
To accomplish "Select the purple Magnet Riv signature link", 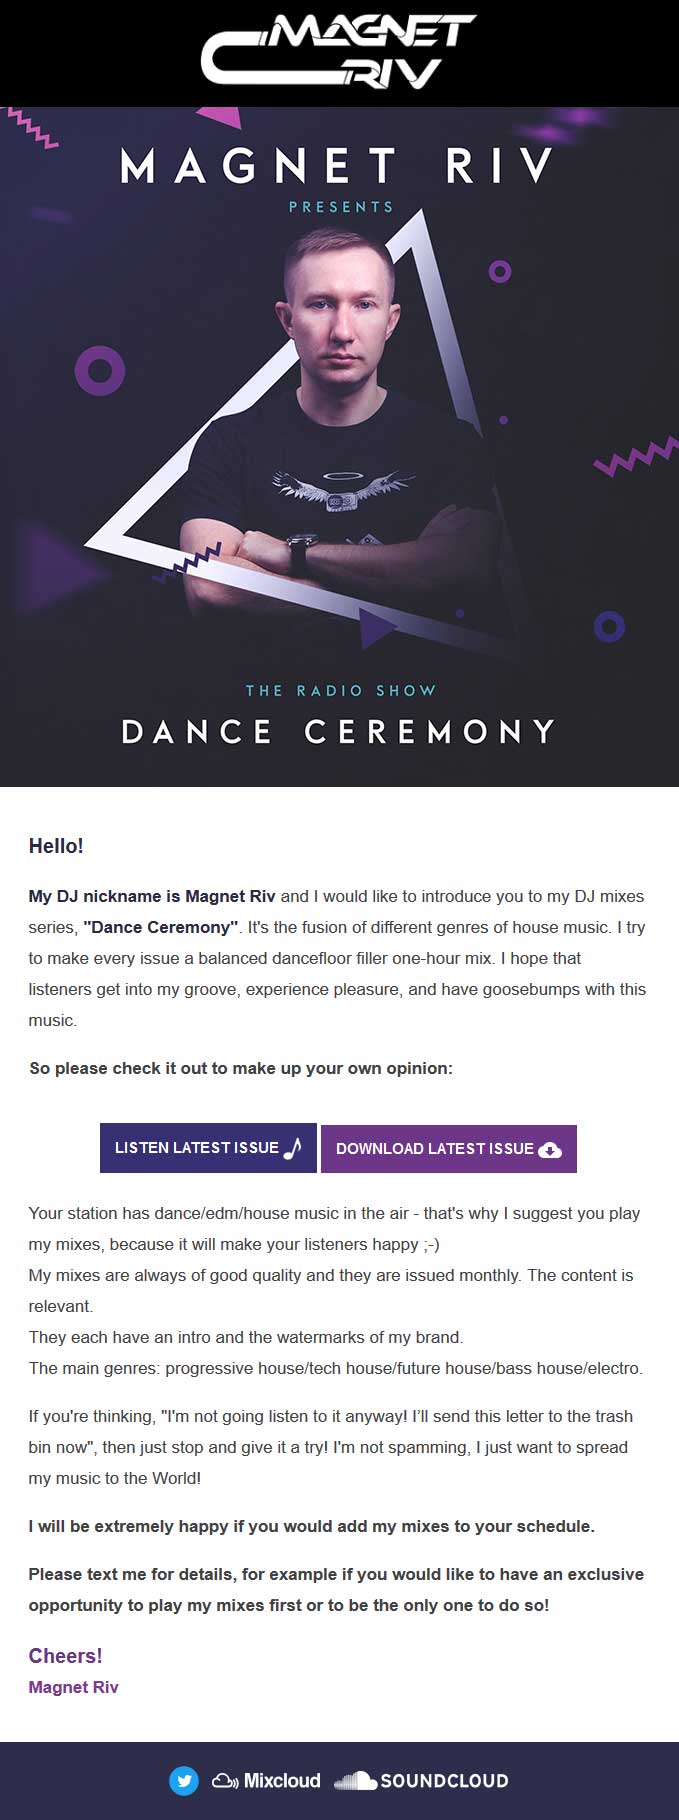I will click(x=73, y=1687).
